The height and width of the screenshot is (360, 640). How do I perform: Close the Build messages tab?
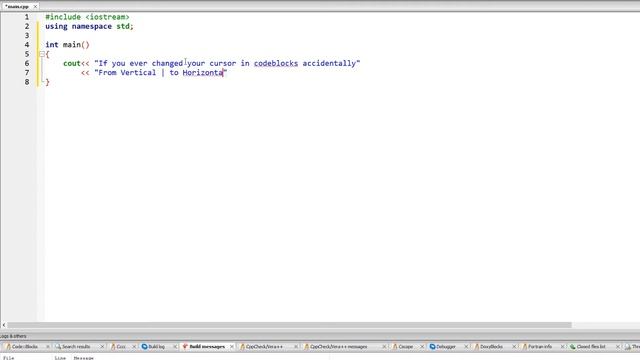point(232,347)
